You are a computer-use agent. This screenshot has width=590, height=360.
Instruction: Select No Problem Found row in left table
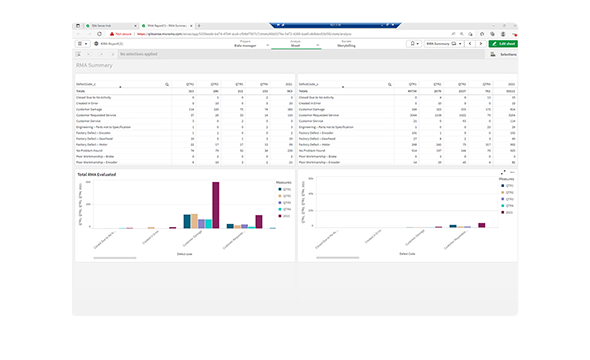click(x=185, y=150)
